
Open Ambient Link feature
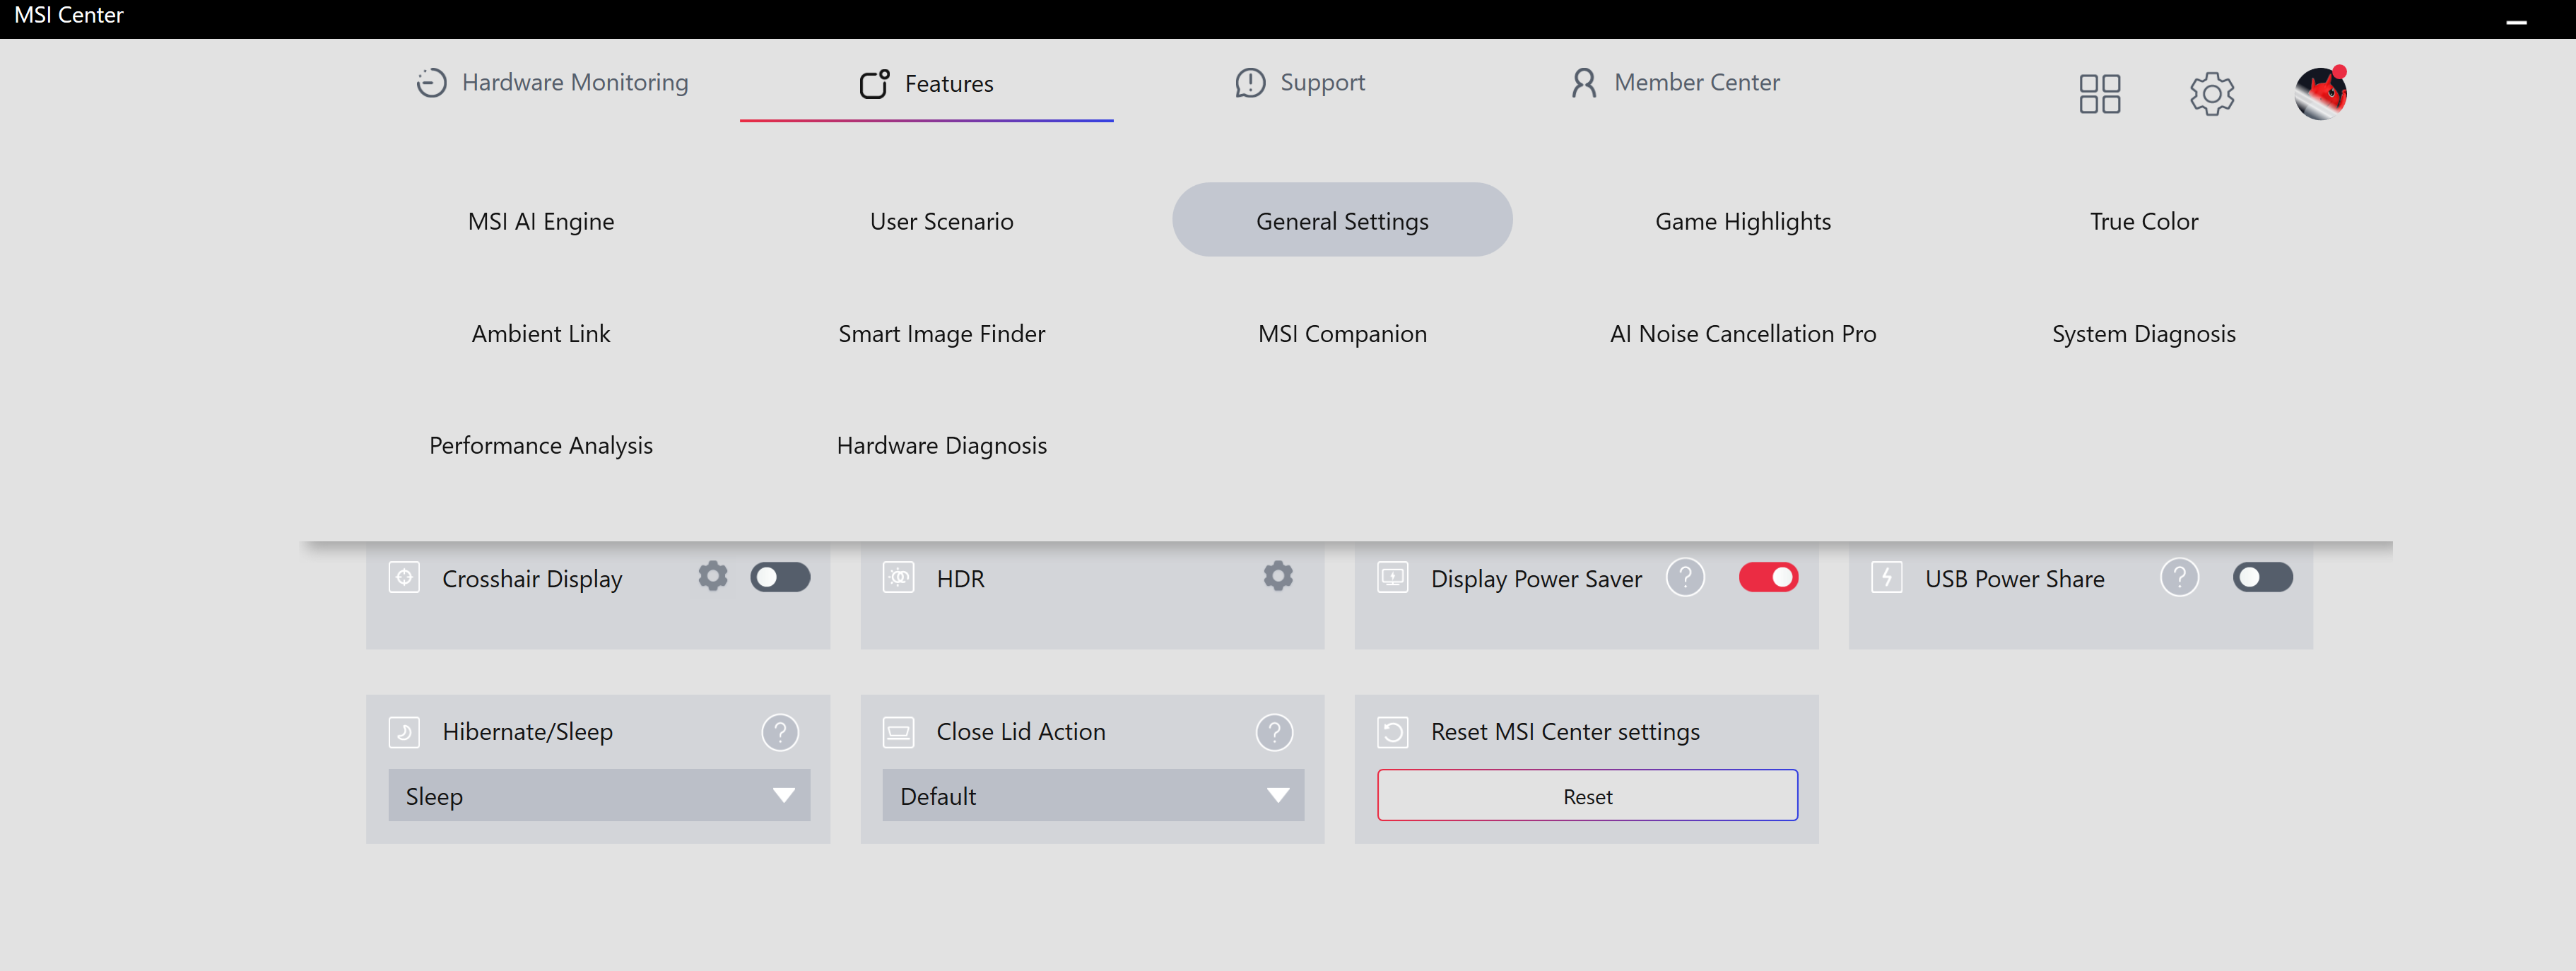(540, 333)
